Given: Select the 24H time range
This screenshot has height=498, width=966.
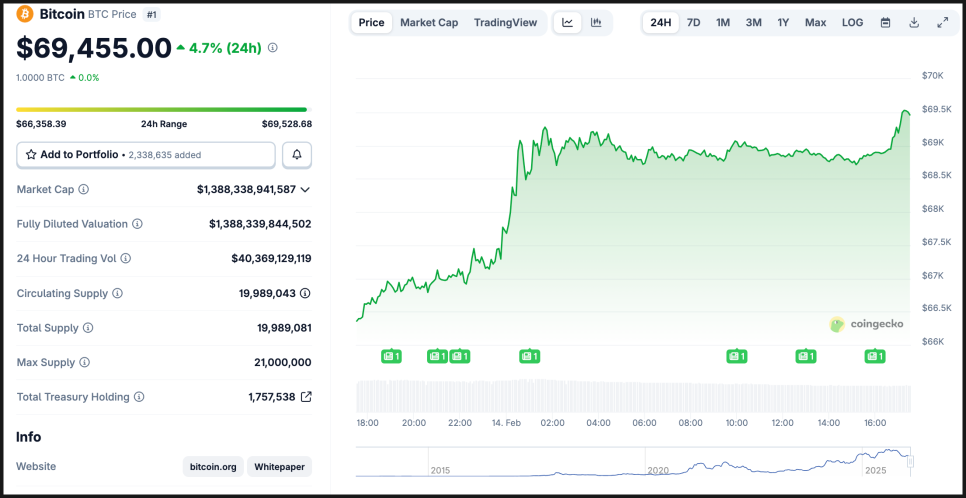Looking at the screenshot, I should [x=661, y=22].
